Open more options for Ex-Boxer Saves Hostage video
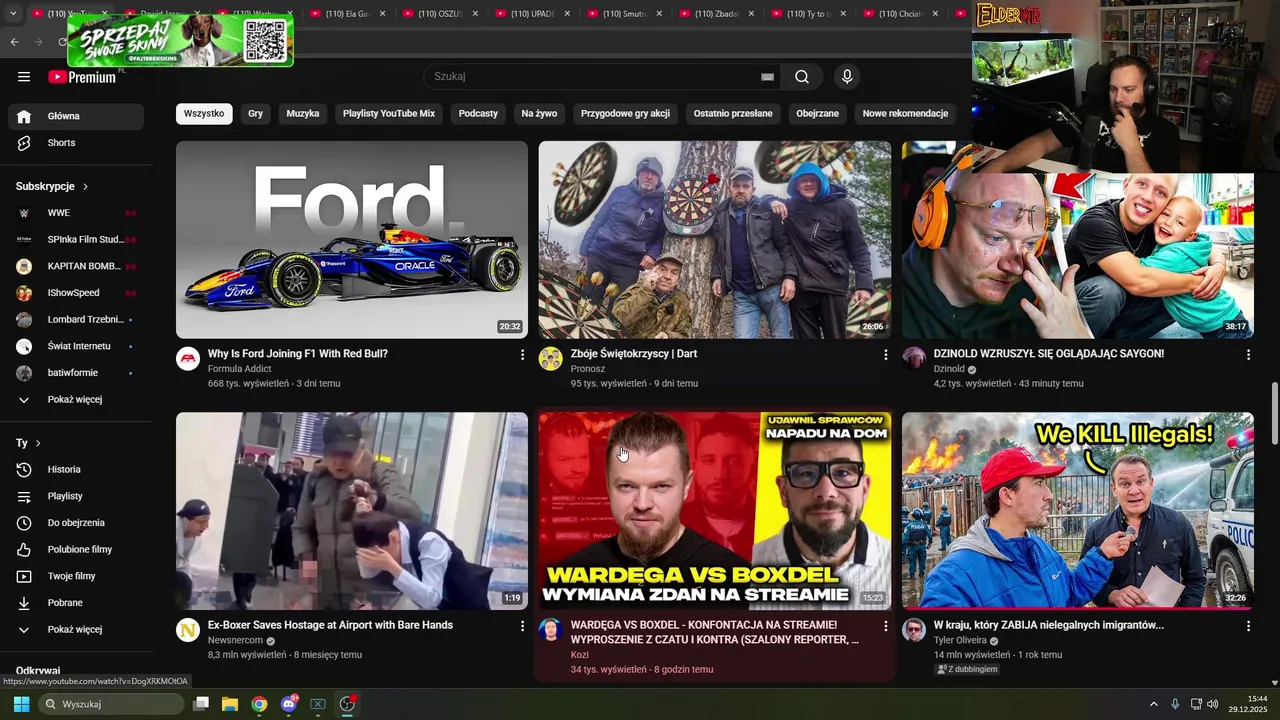 pyautogui.click(x=522, y=626)
